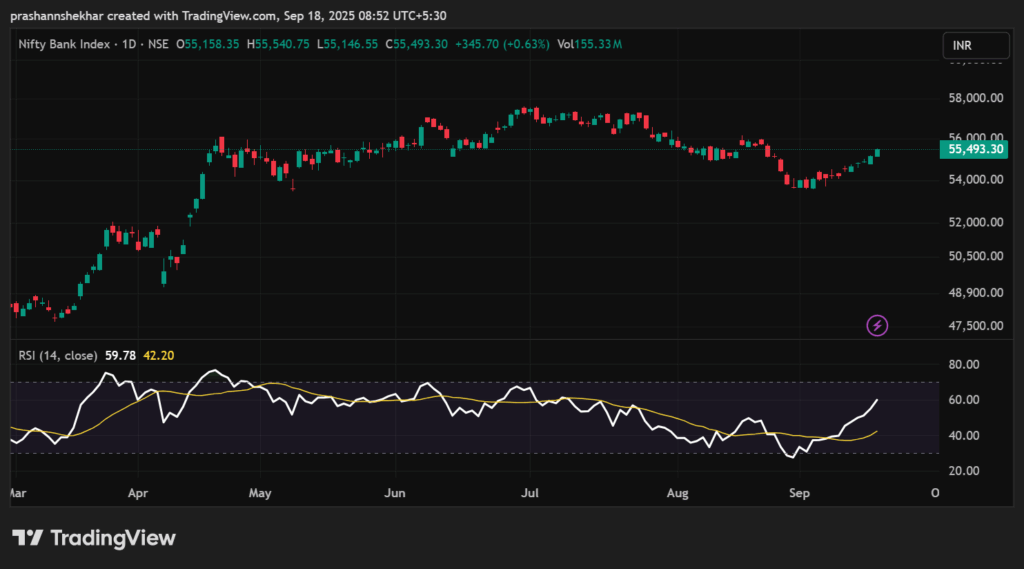The width and height of the screenshot is (1024, 569).
Task: Click the NSE exchange label
Action: point(158,44)
